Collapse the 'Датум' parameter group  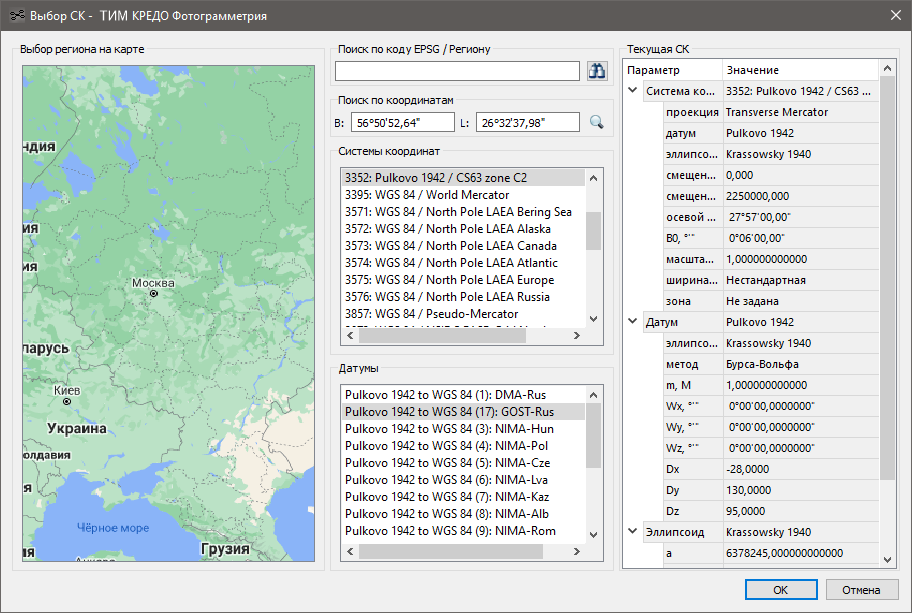[633, 322]
